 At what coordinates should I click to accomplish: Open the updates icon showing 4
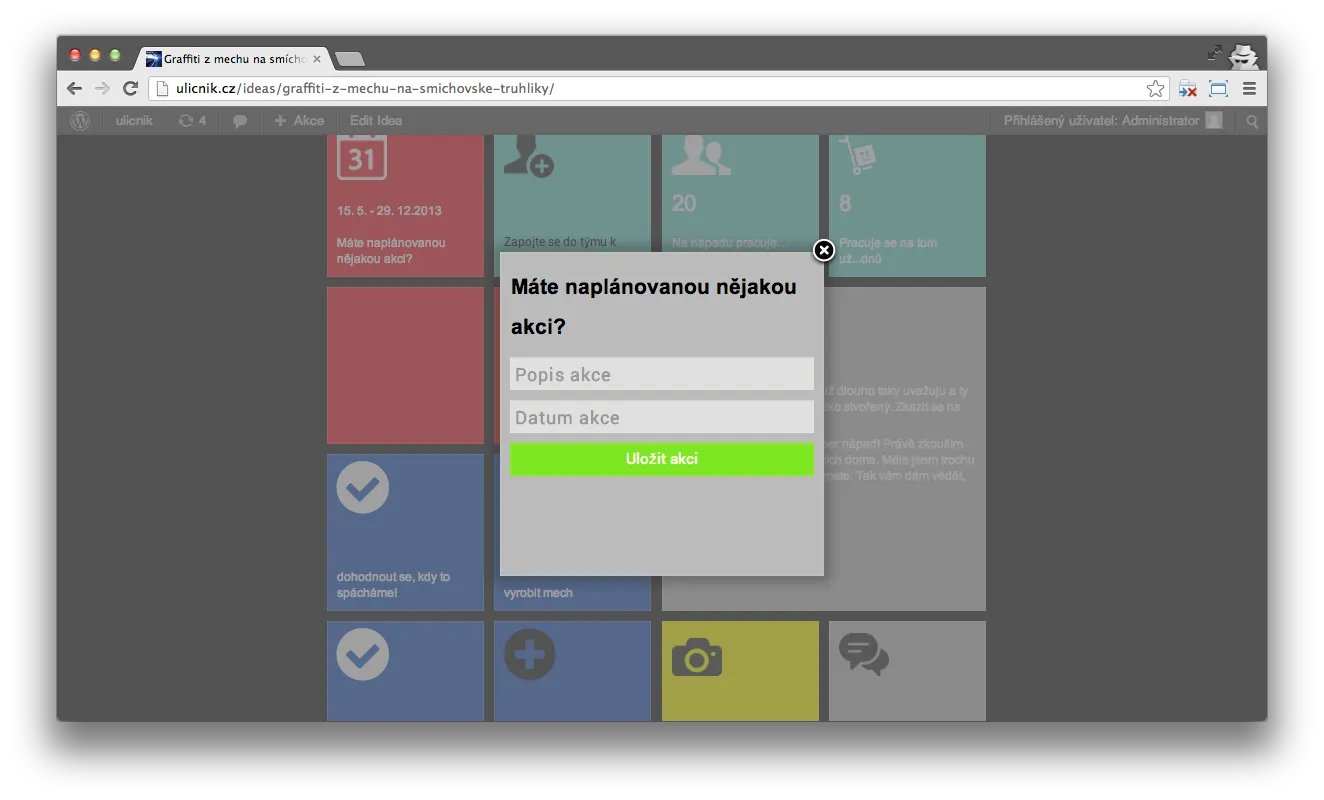pos(191,121)
